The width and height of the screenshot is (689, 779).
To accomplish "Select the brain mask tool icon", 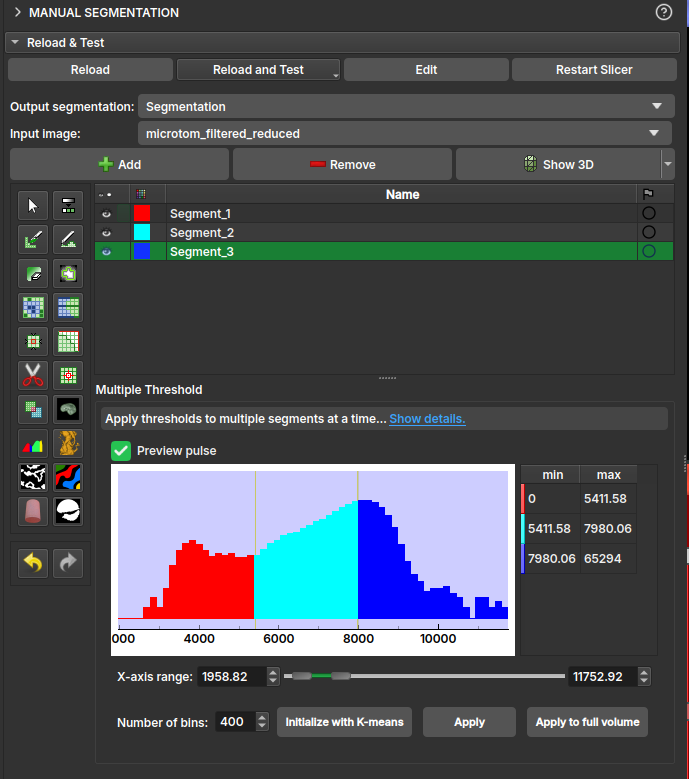I will [67, 409].
